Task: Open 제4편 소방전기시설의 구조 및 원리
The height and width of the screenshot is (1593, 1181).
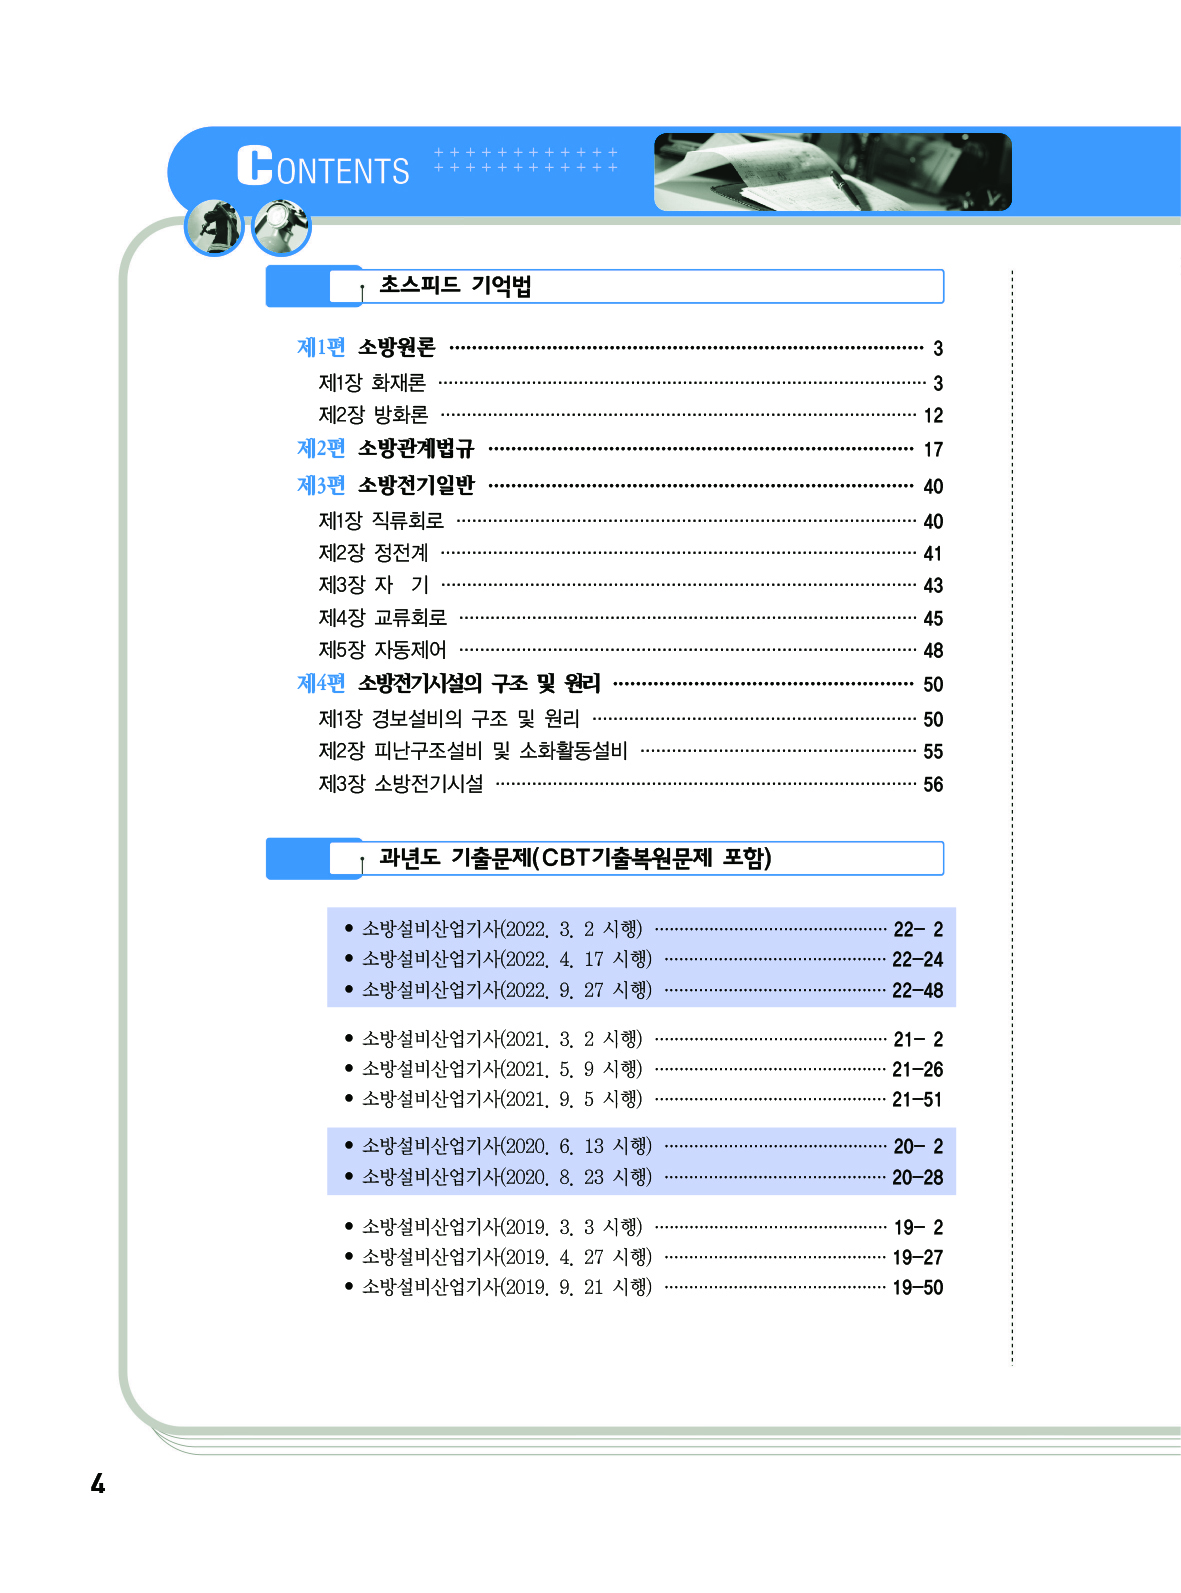Action: click(x=620, y=684)
